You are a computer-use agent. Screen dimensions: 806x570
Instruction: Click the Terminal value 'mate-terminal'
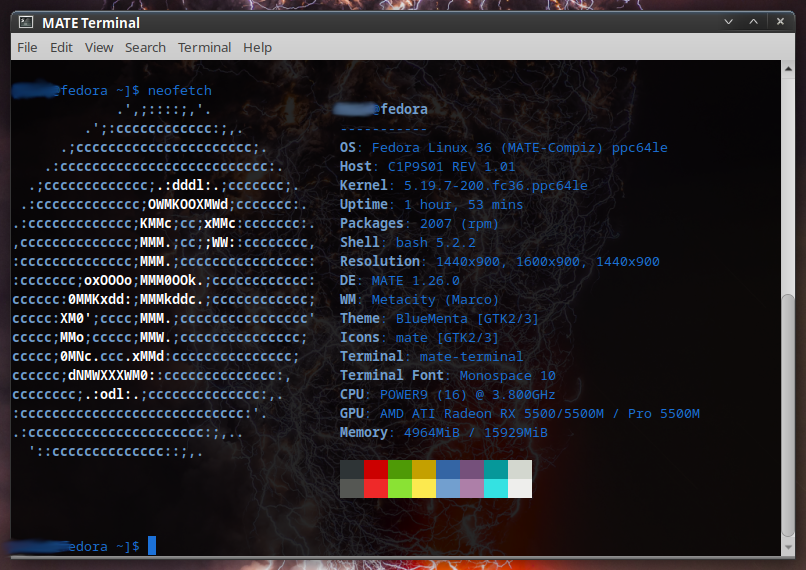coord(471,357)
